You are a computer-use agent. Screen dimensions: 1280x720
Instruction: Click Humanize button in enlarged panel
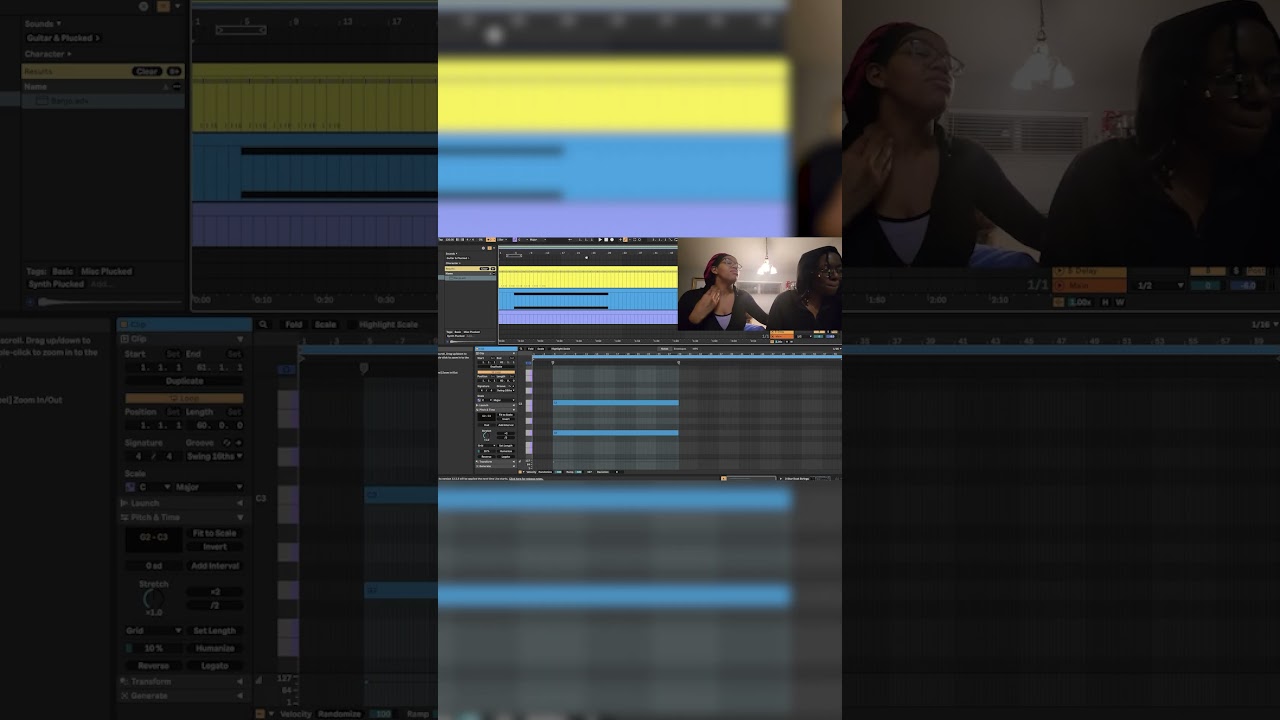coord(215,648)
